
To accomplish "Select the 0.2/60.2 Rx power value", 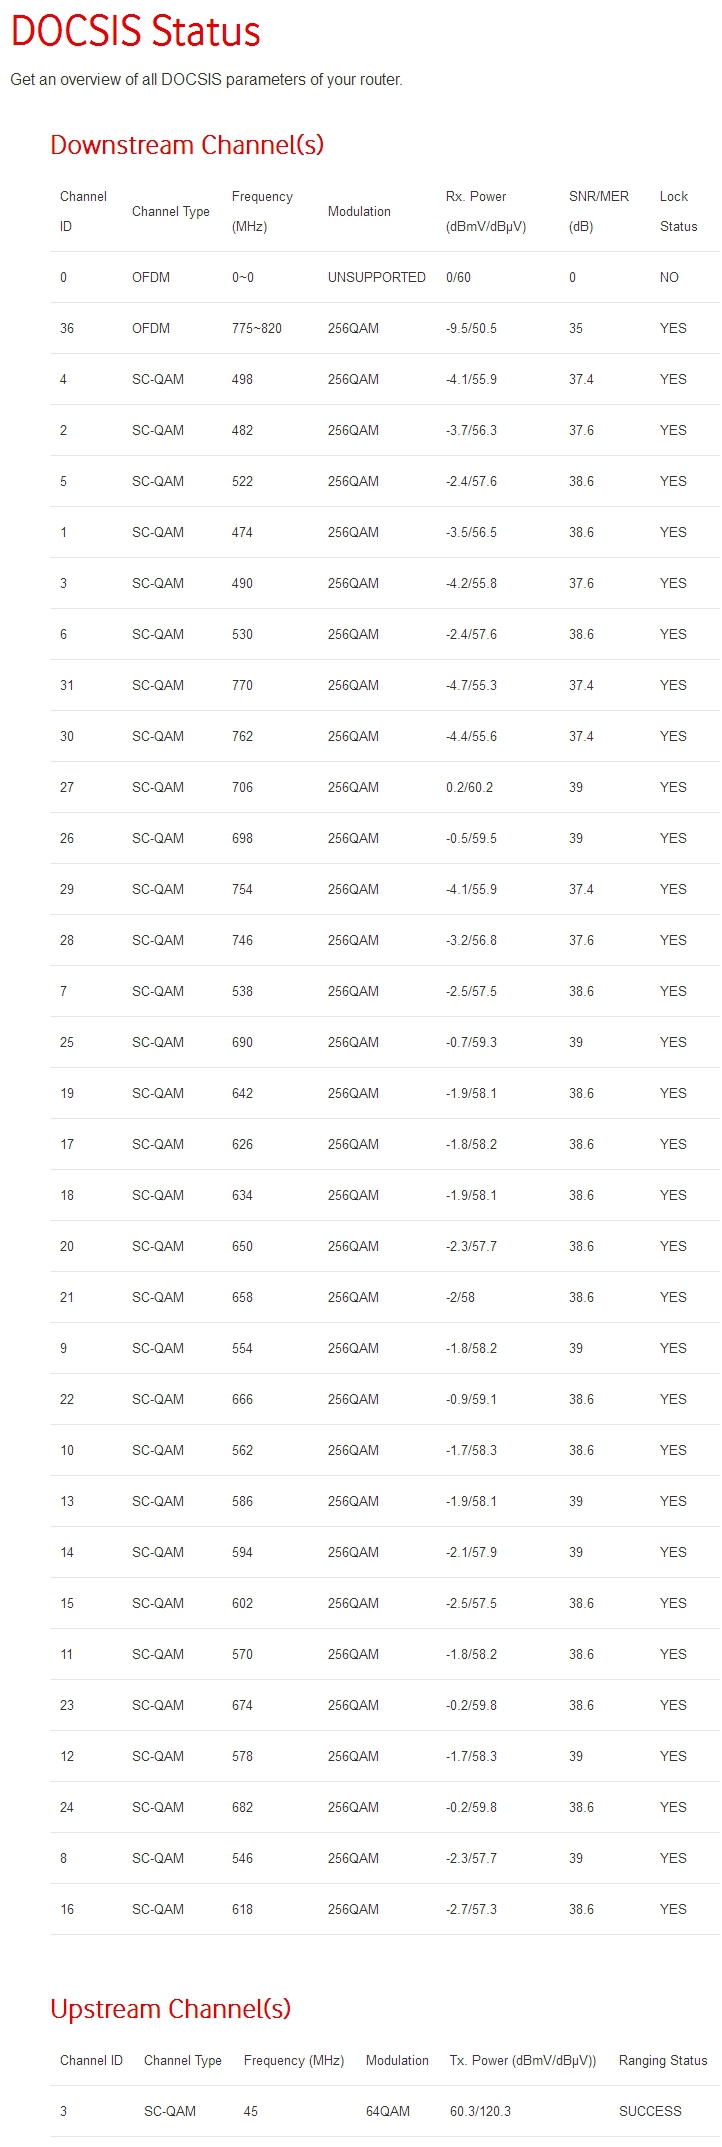I will (x=469, y=787).
